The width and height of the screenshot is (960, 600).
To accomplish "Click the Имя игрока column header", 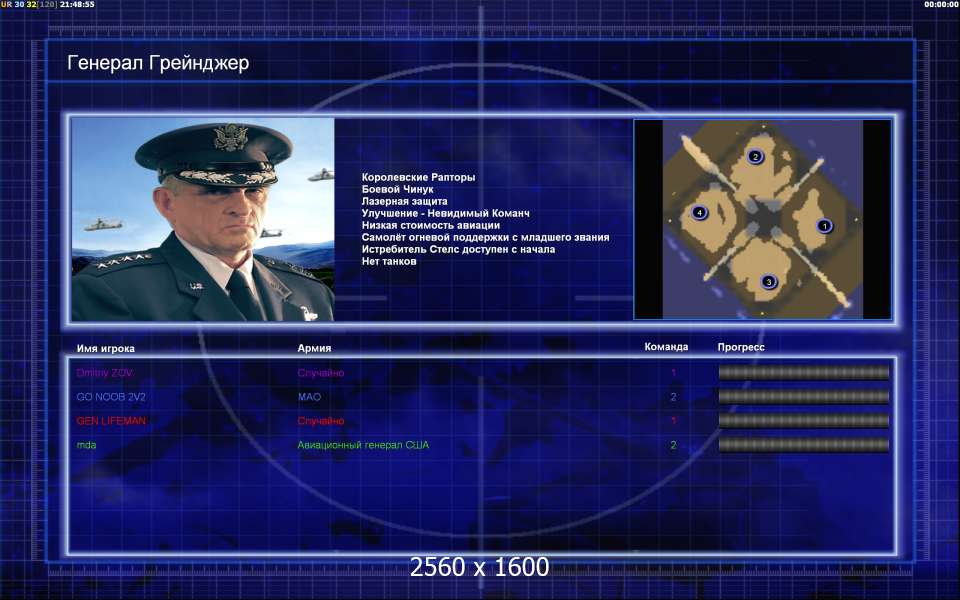I will click(105, 348).
